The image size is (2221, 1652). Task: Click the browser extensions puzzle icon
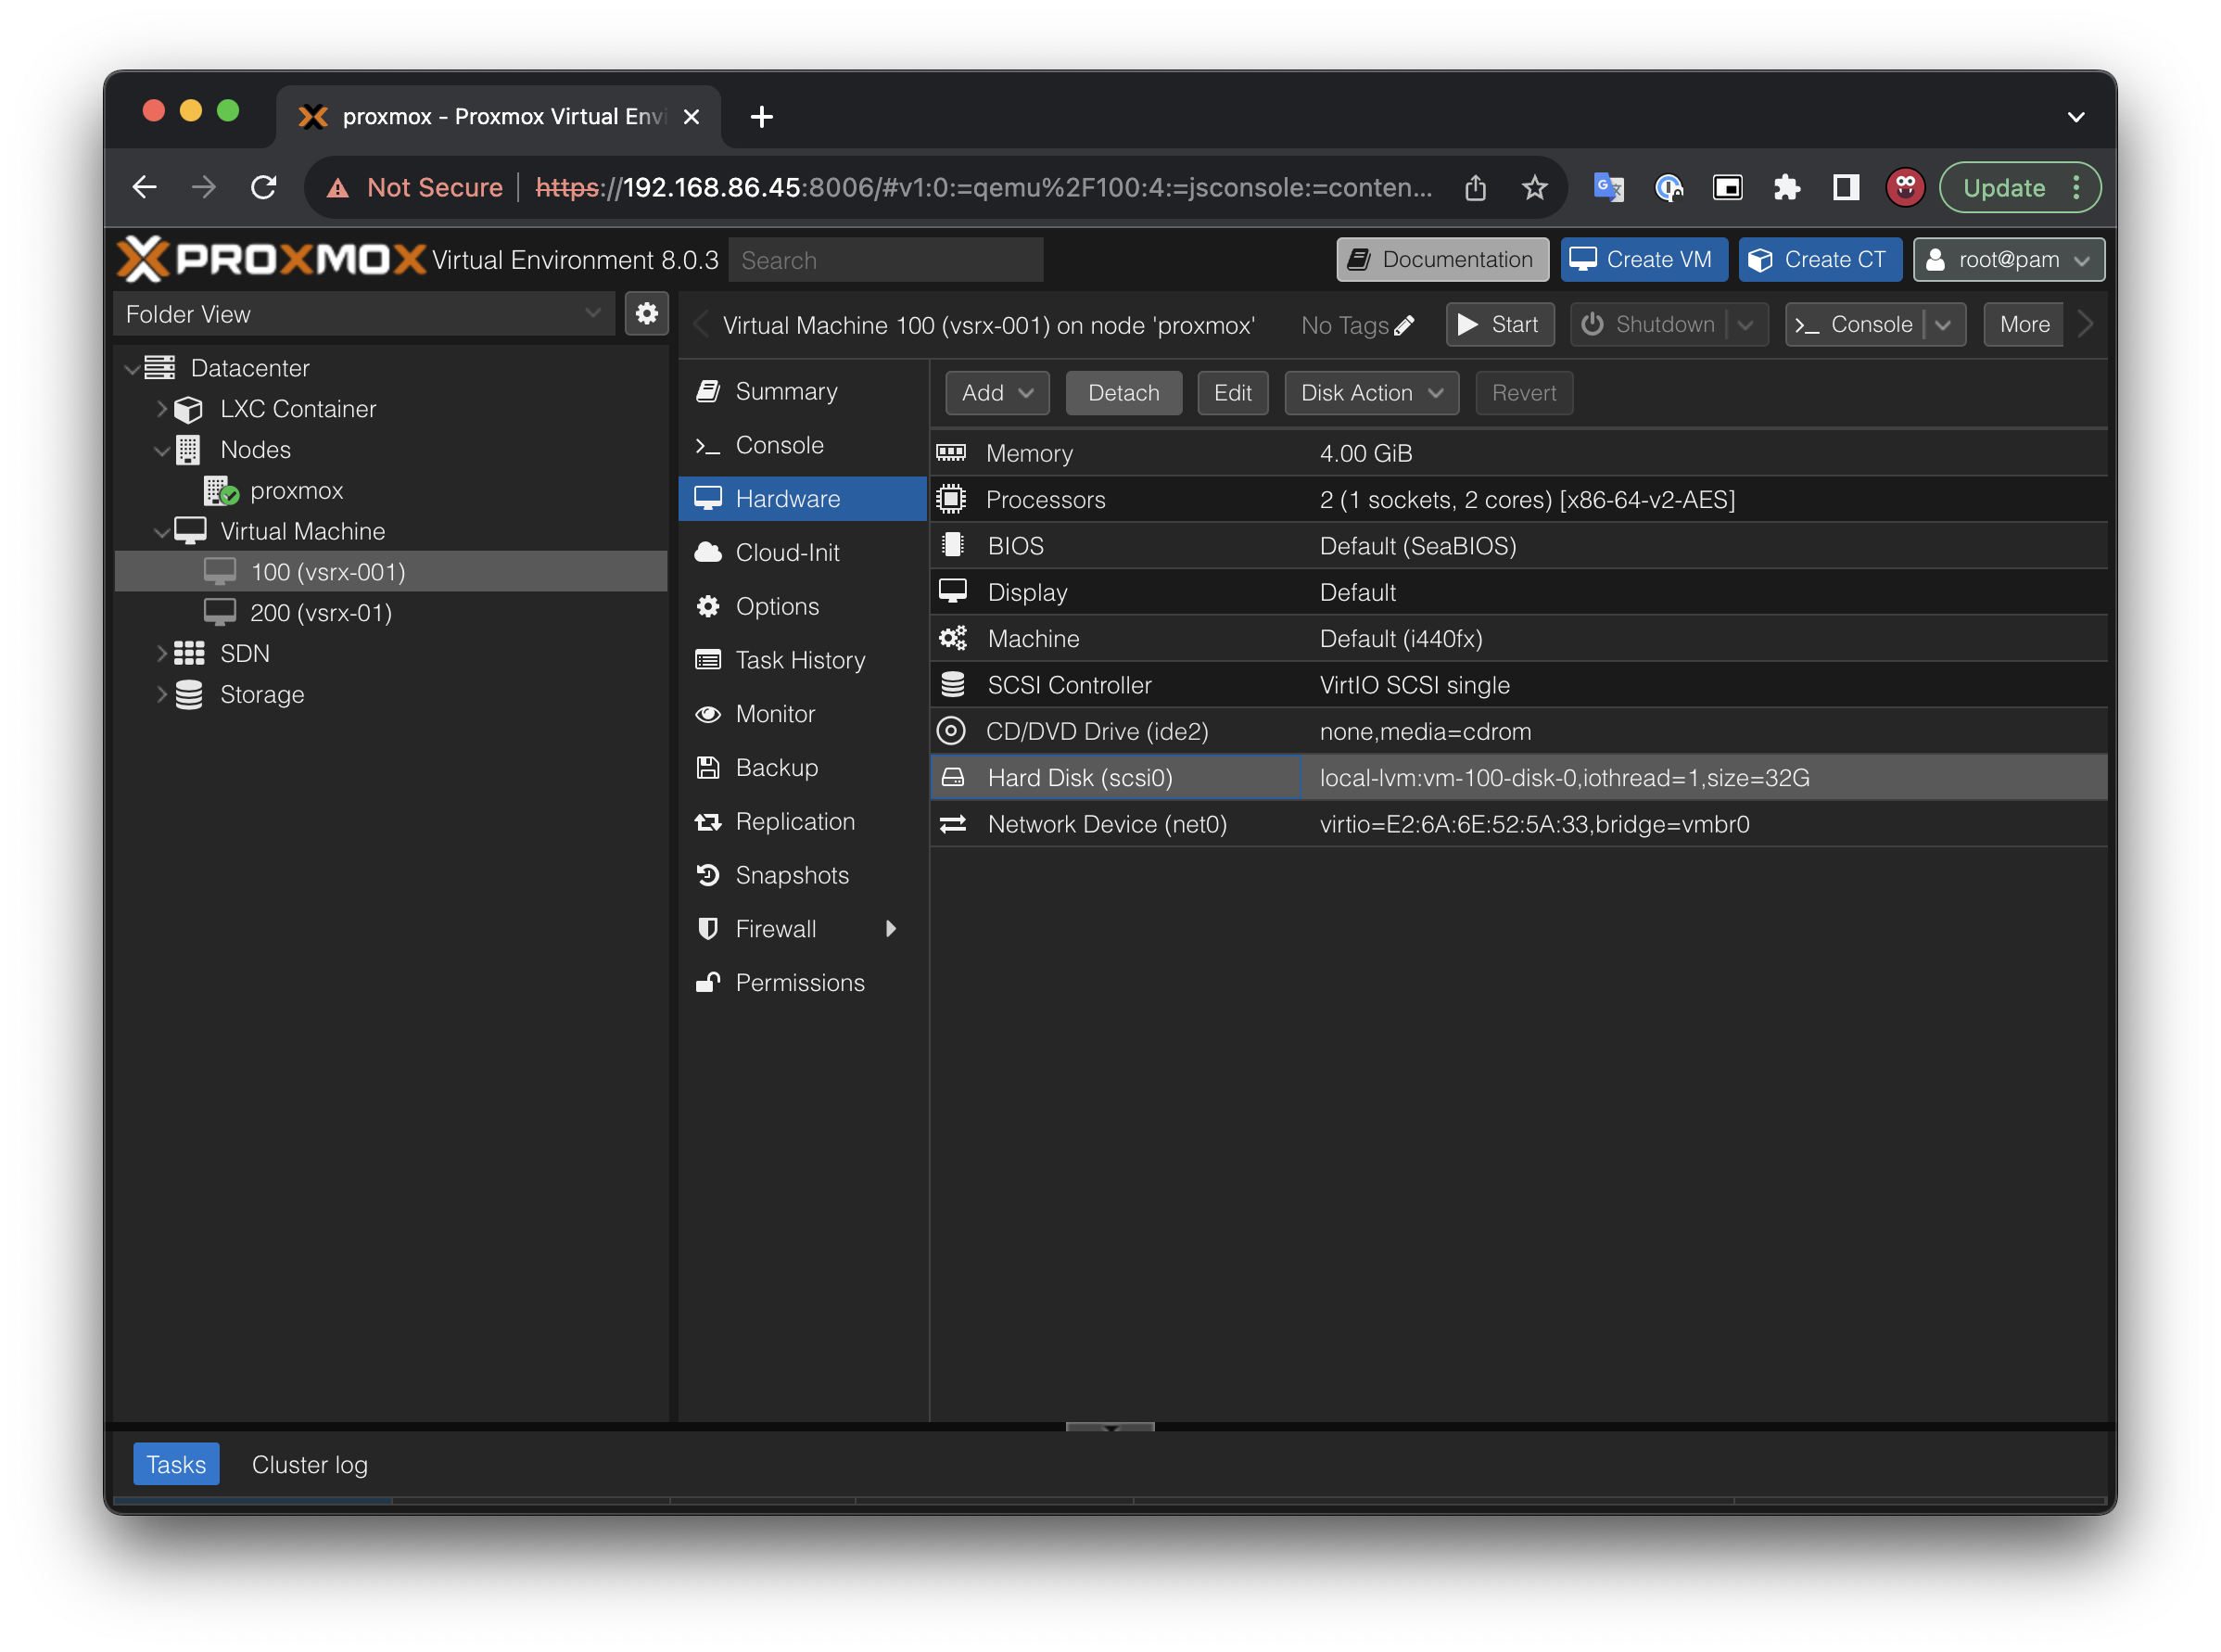tap(1786, 187)
